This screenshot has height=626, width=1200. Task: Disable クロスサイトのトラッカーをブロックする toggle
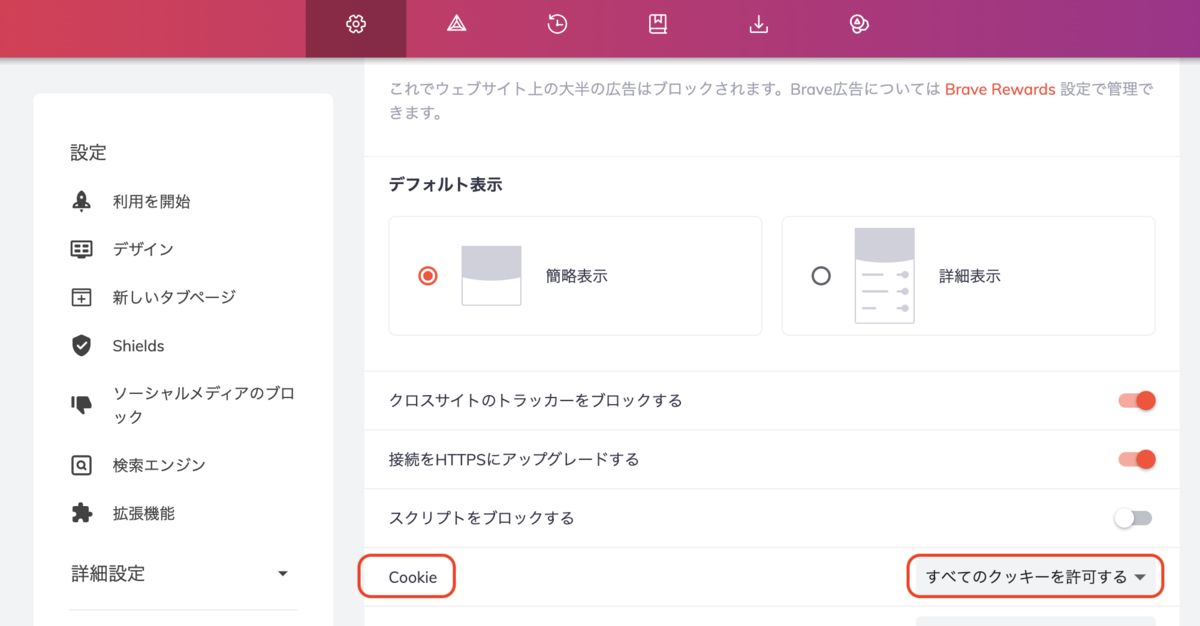coord(1135,399)
